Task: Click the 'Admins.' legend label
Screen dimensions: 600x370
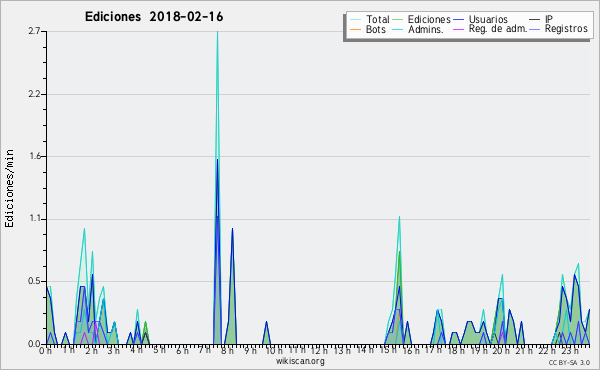Action: [x=426, y=29]
